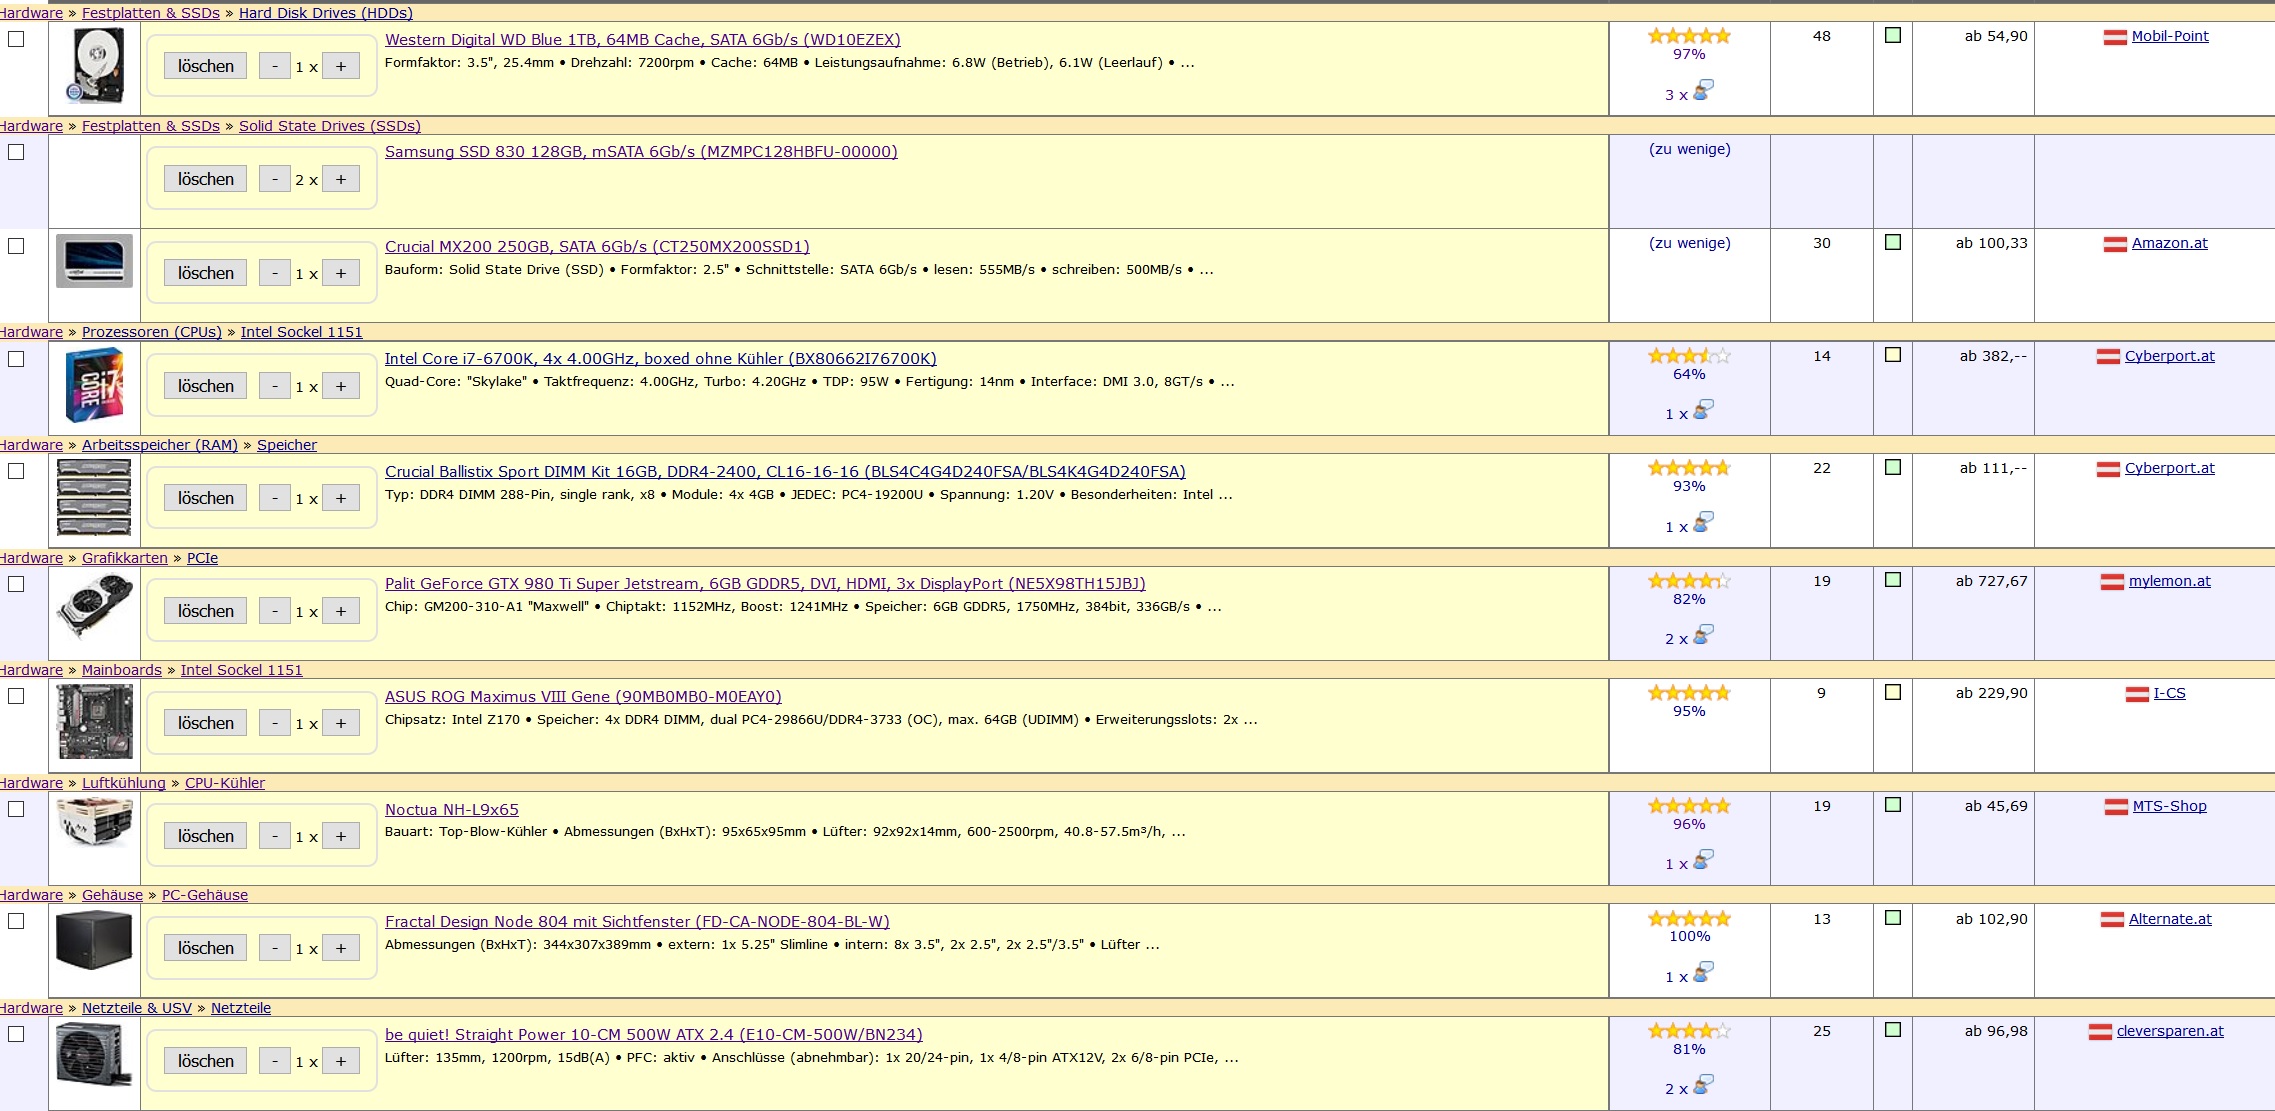Click flag icon next to Cyberport.at for i7-6700K
This screenshot has height=1111, width=2275.
[x=2108, y=357]
